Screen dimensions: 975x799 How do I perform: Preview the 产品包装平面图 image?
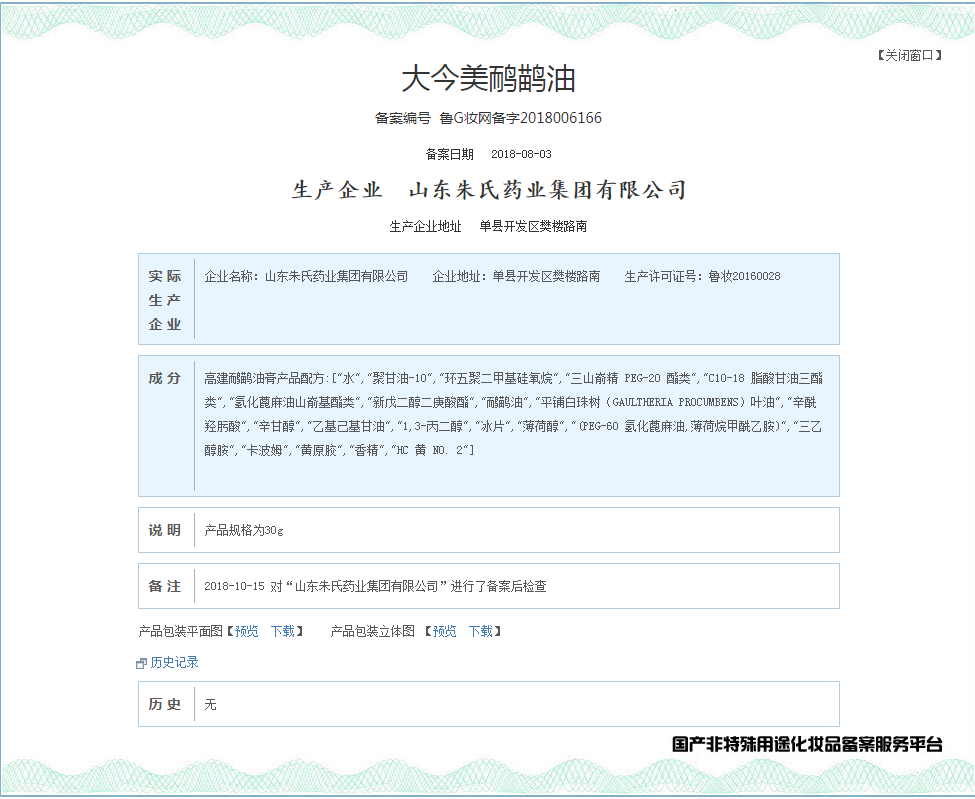[246, 632]
